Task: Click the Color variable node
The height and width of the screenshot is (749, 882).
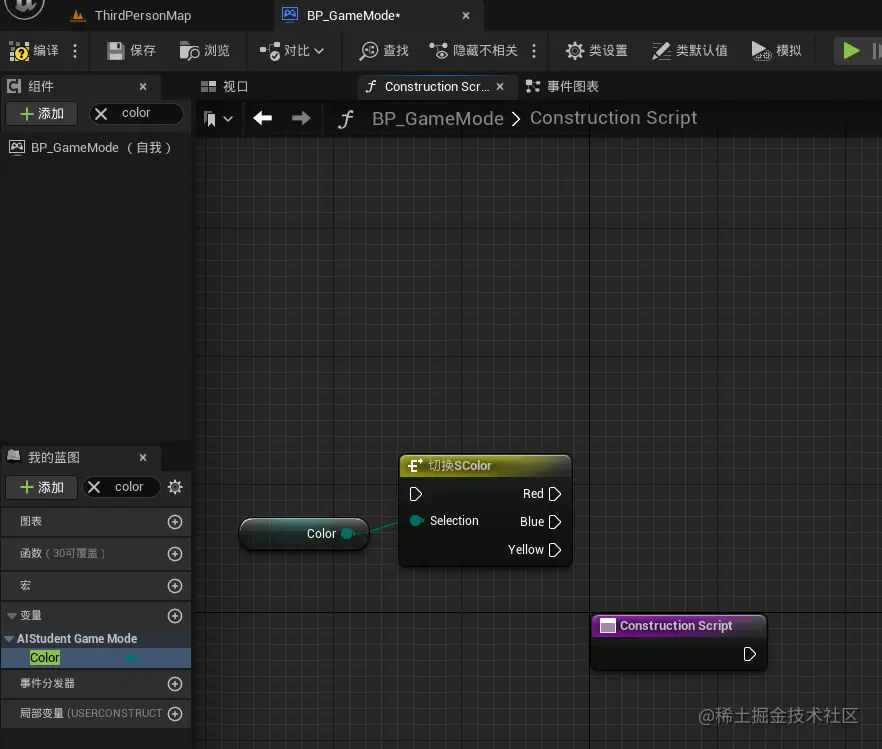Action: click(304, 534)
